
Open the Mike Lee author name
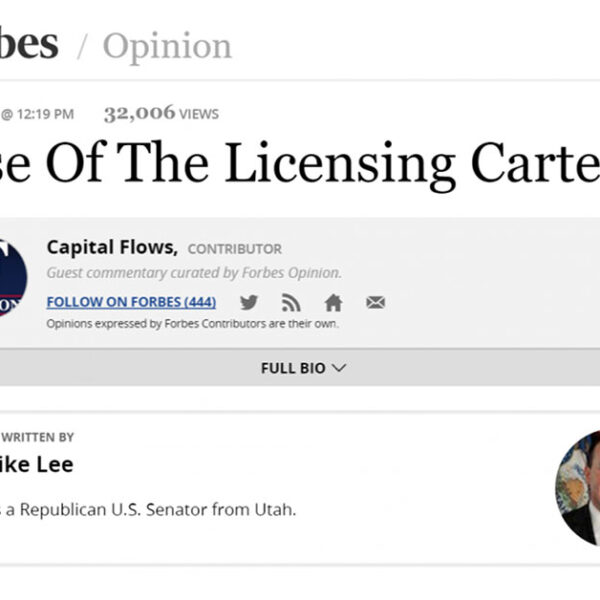point(38,465)
